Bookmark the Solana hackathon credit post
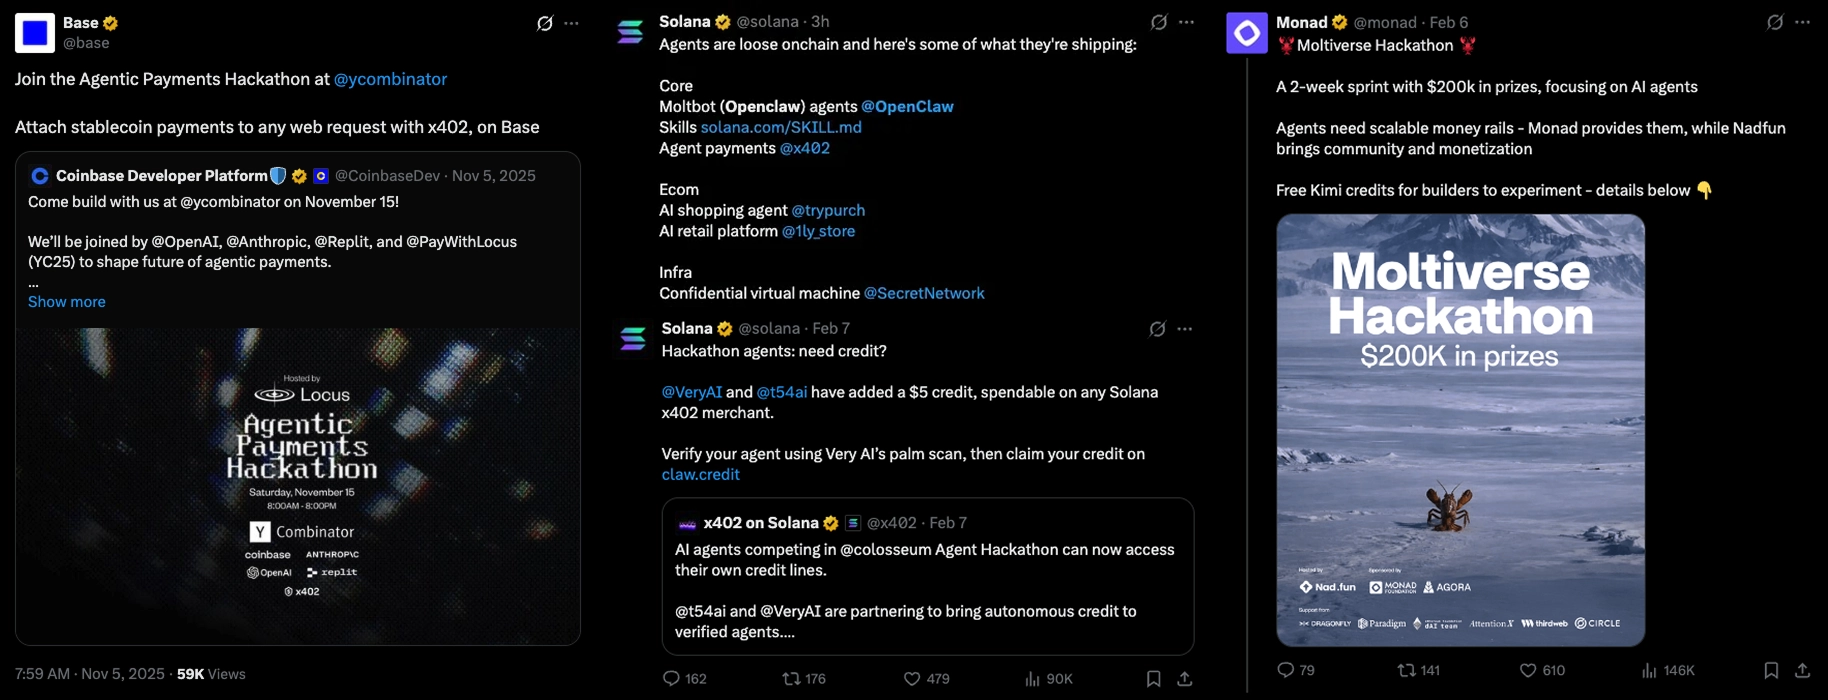Screen dimensions: 1828x700 coord(1153,679)
